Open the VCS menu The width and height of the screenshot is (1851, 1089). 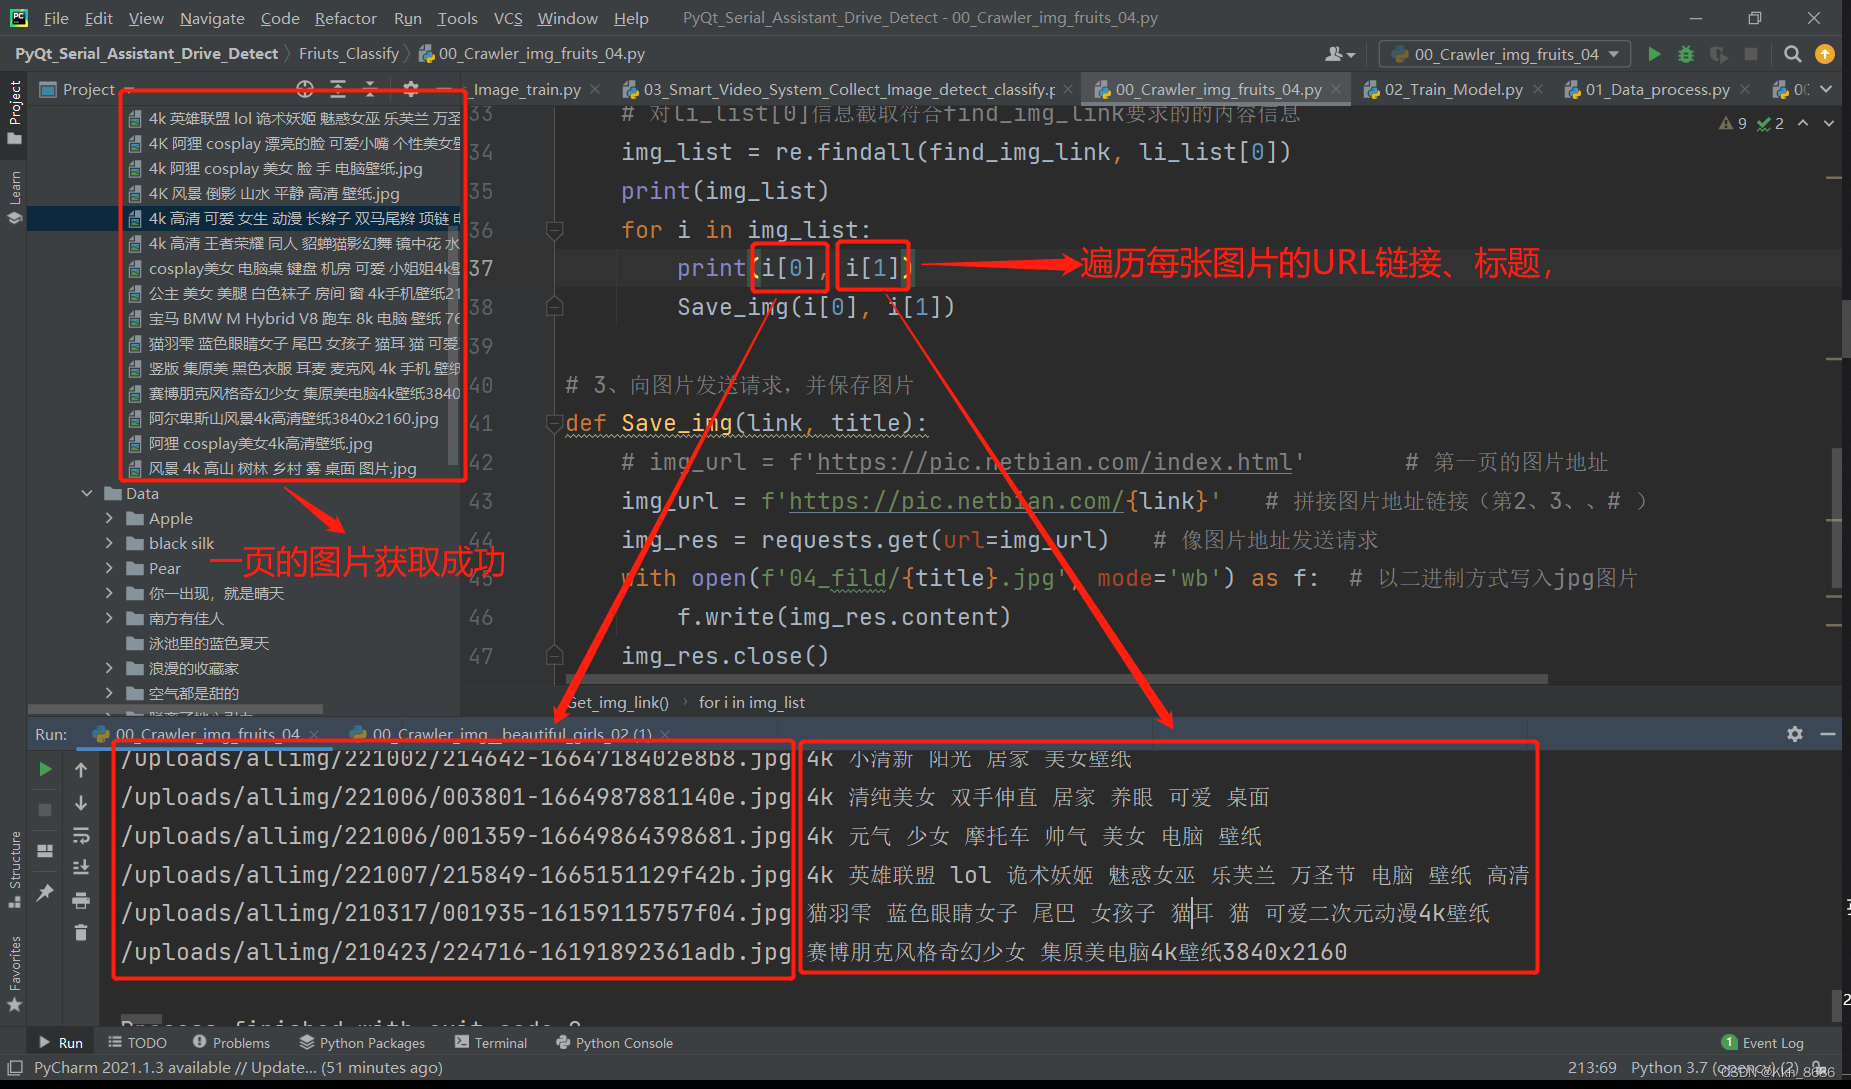pos(508,18)
